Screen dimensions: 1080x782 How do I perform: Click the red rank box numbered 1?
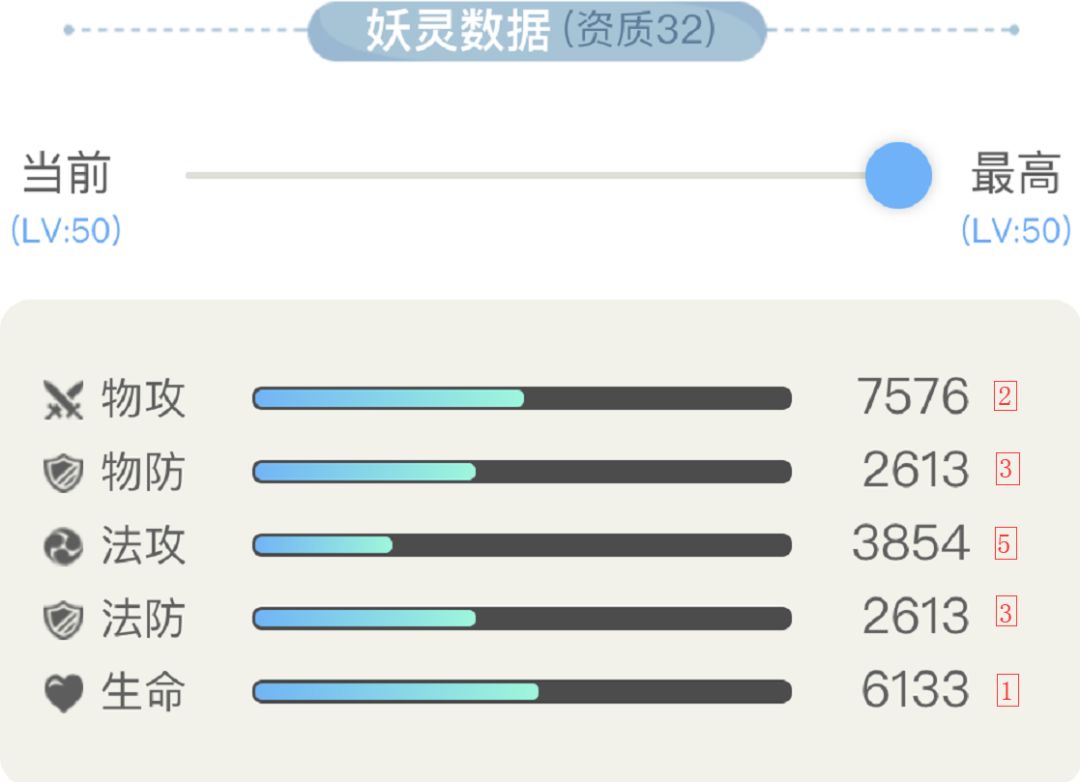click(1005, 690)
